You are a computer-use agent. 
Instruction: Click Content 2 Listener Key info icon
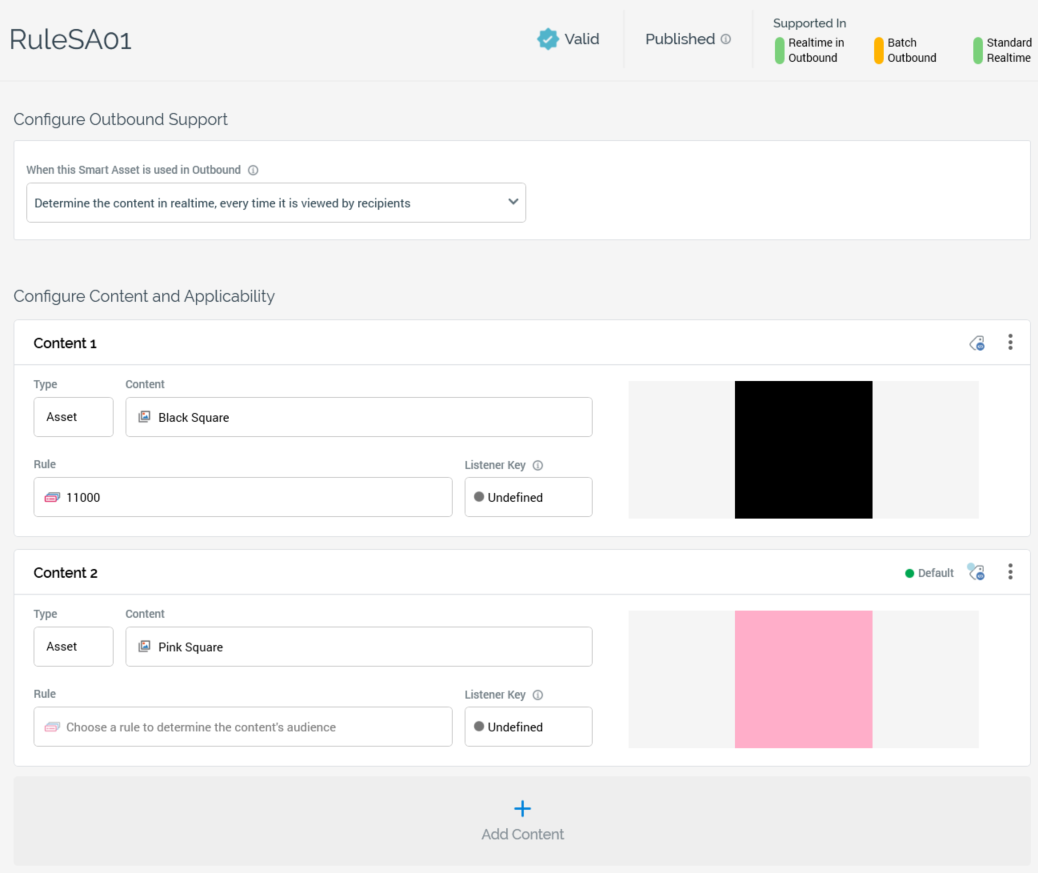538,695
